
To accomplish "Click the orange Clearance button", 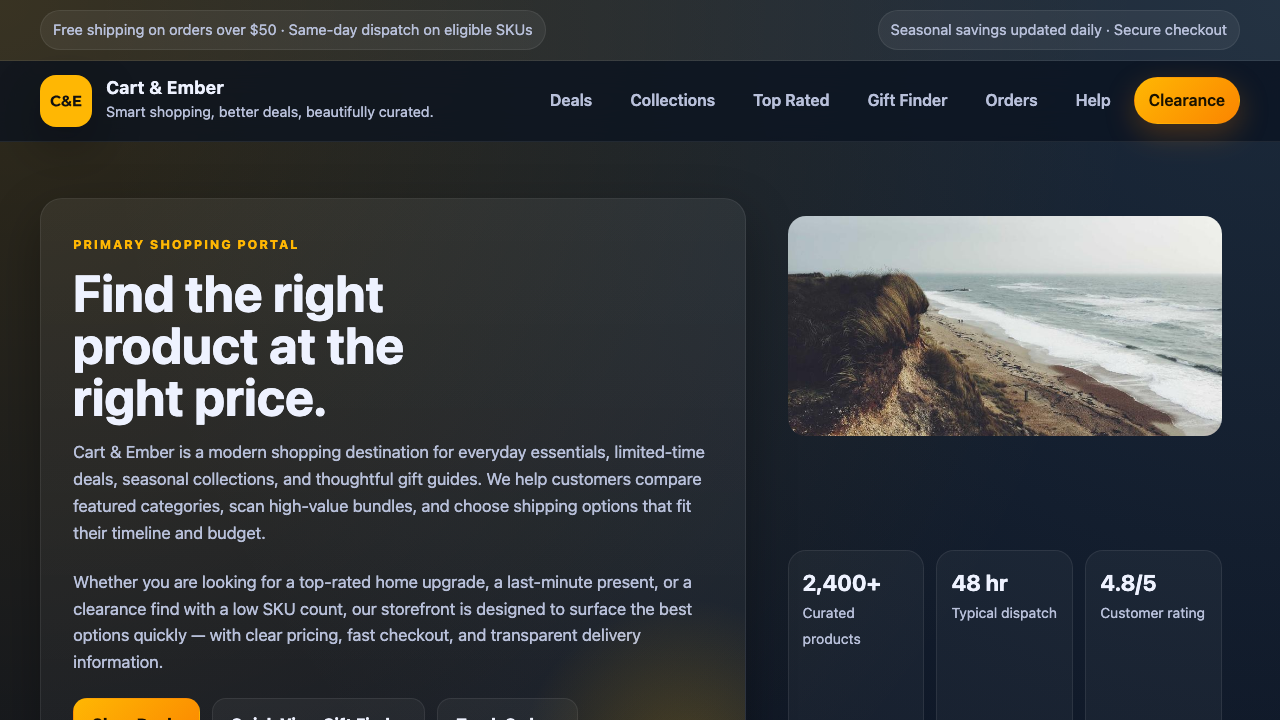I will [1187, 100].
